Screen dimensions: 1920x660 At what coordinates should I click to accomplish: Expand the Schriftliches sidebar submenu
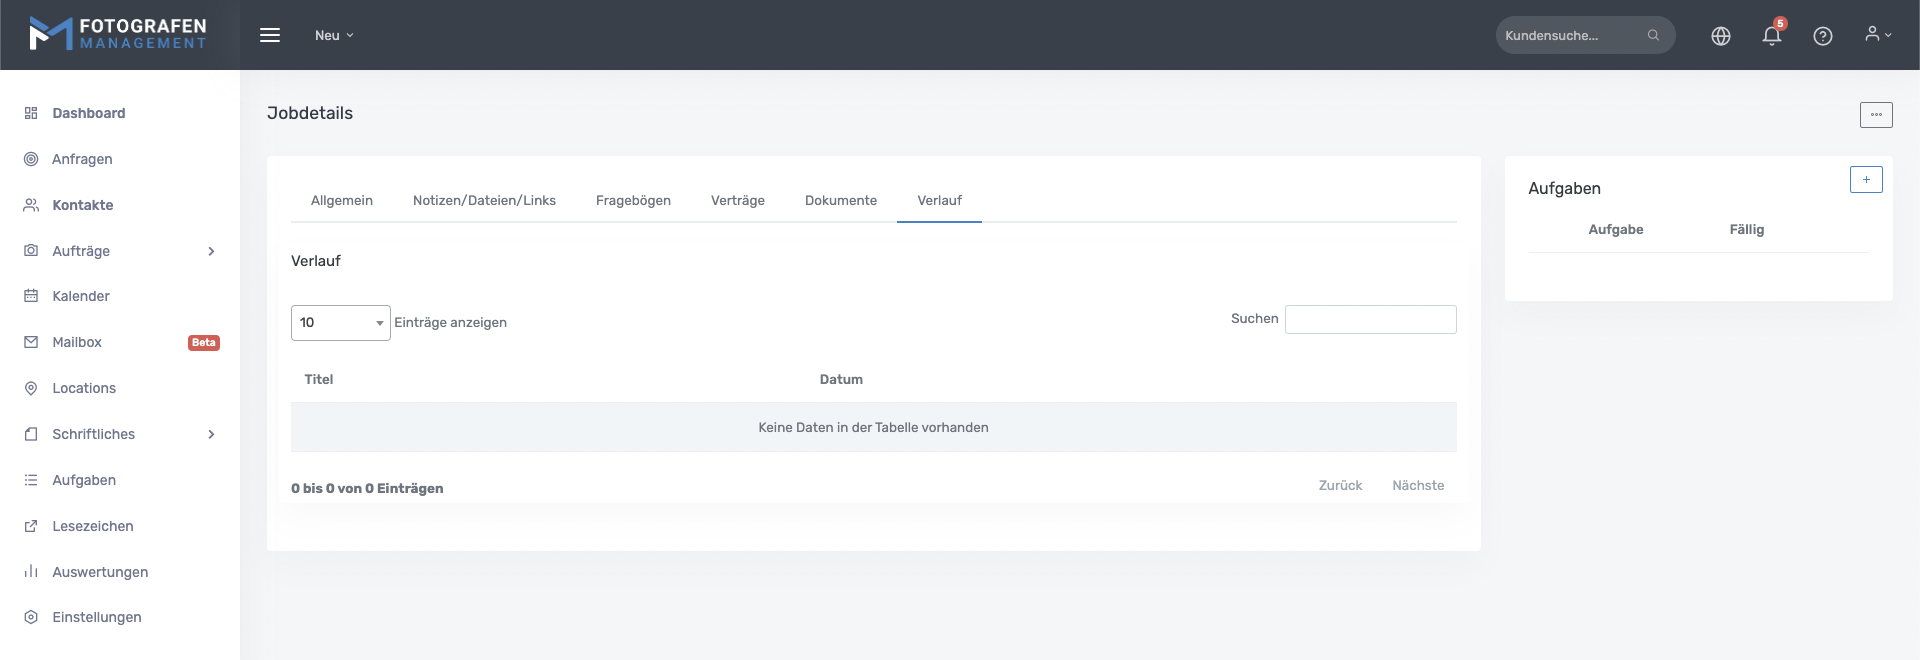click(x=211, y=434)
